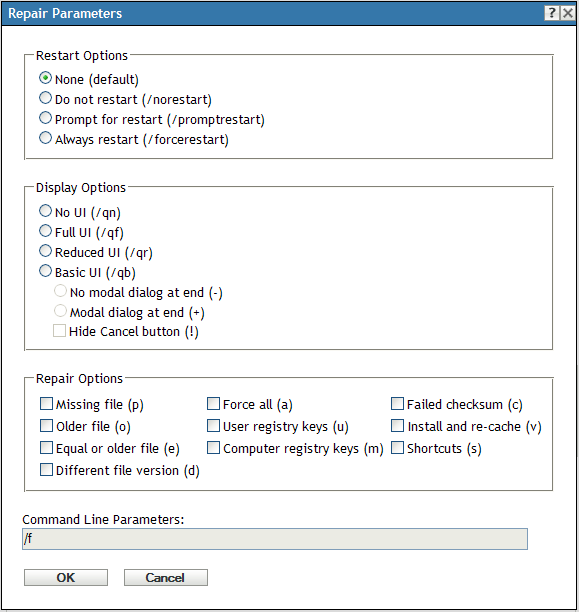Check the Force all (a) option
579x612 pixels.
point(213,404)
